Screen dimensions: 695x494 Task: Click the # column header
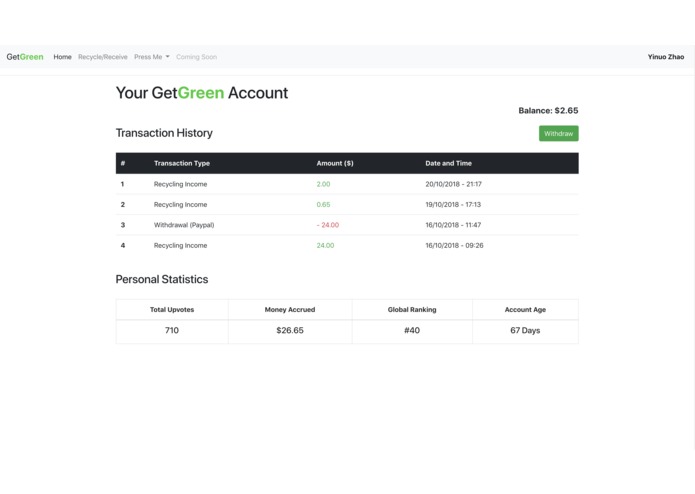tap(123, 163)
